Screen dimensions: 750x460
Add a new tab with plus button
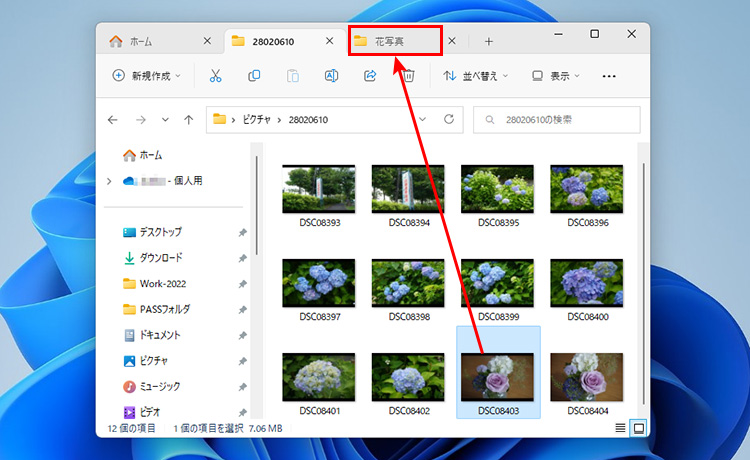pyautogui.click(x=489, y=41)
